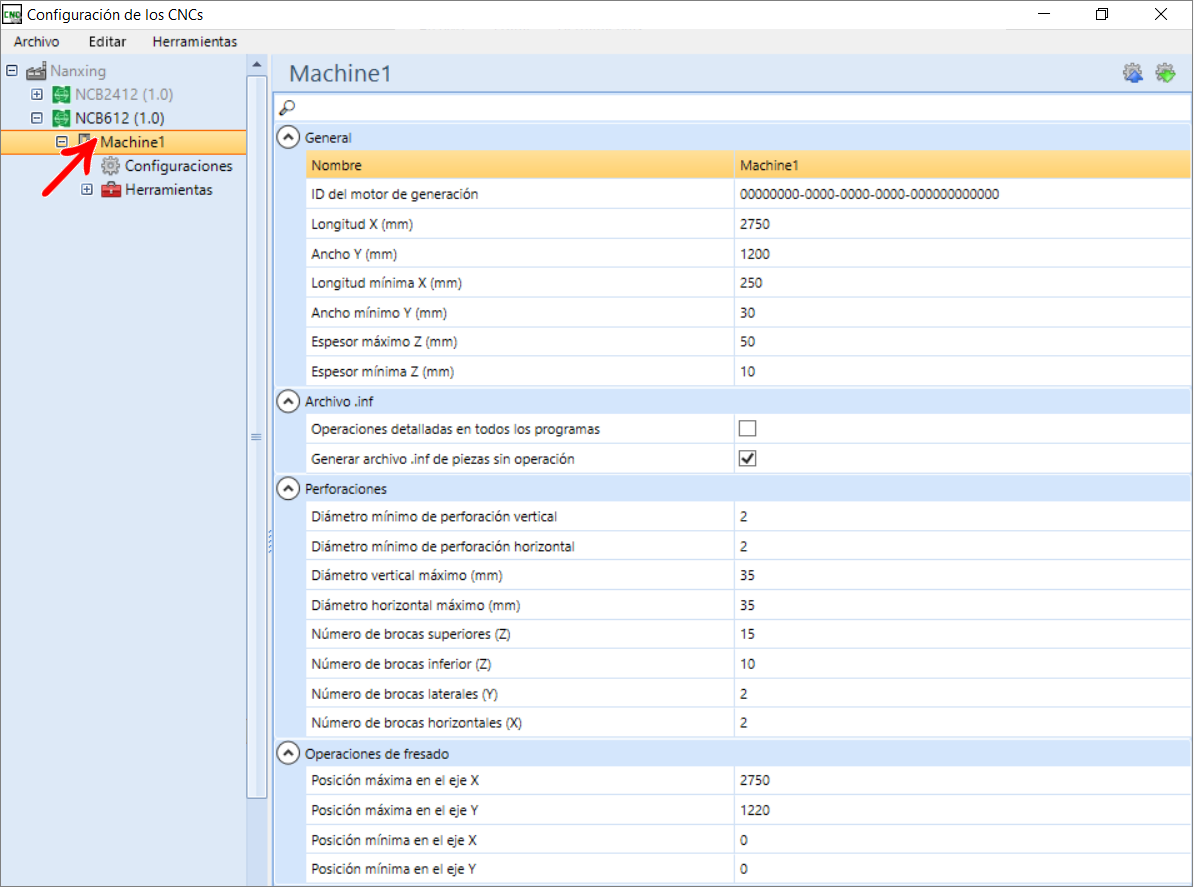Expand the Herramientas tree node
The image size is (1195, 888).
[87, 189]
